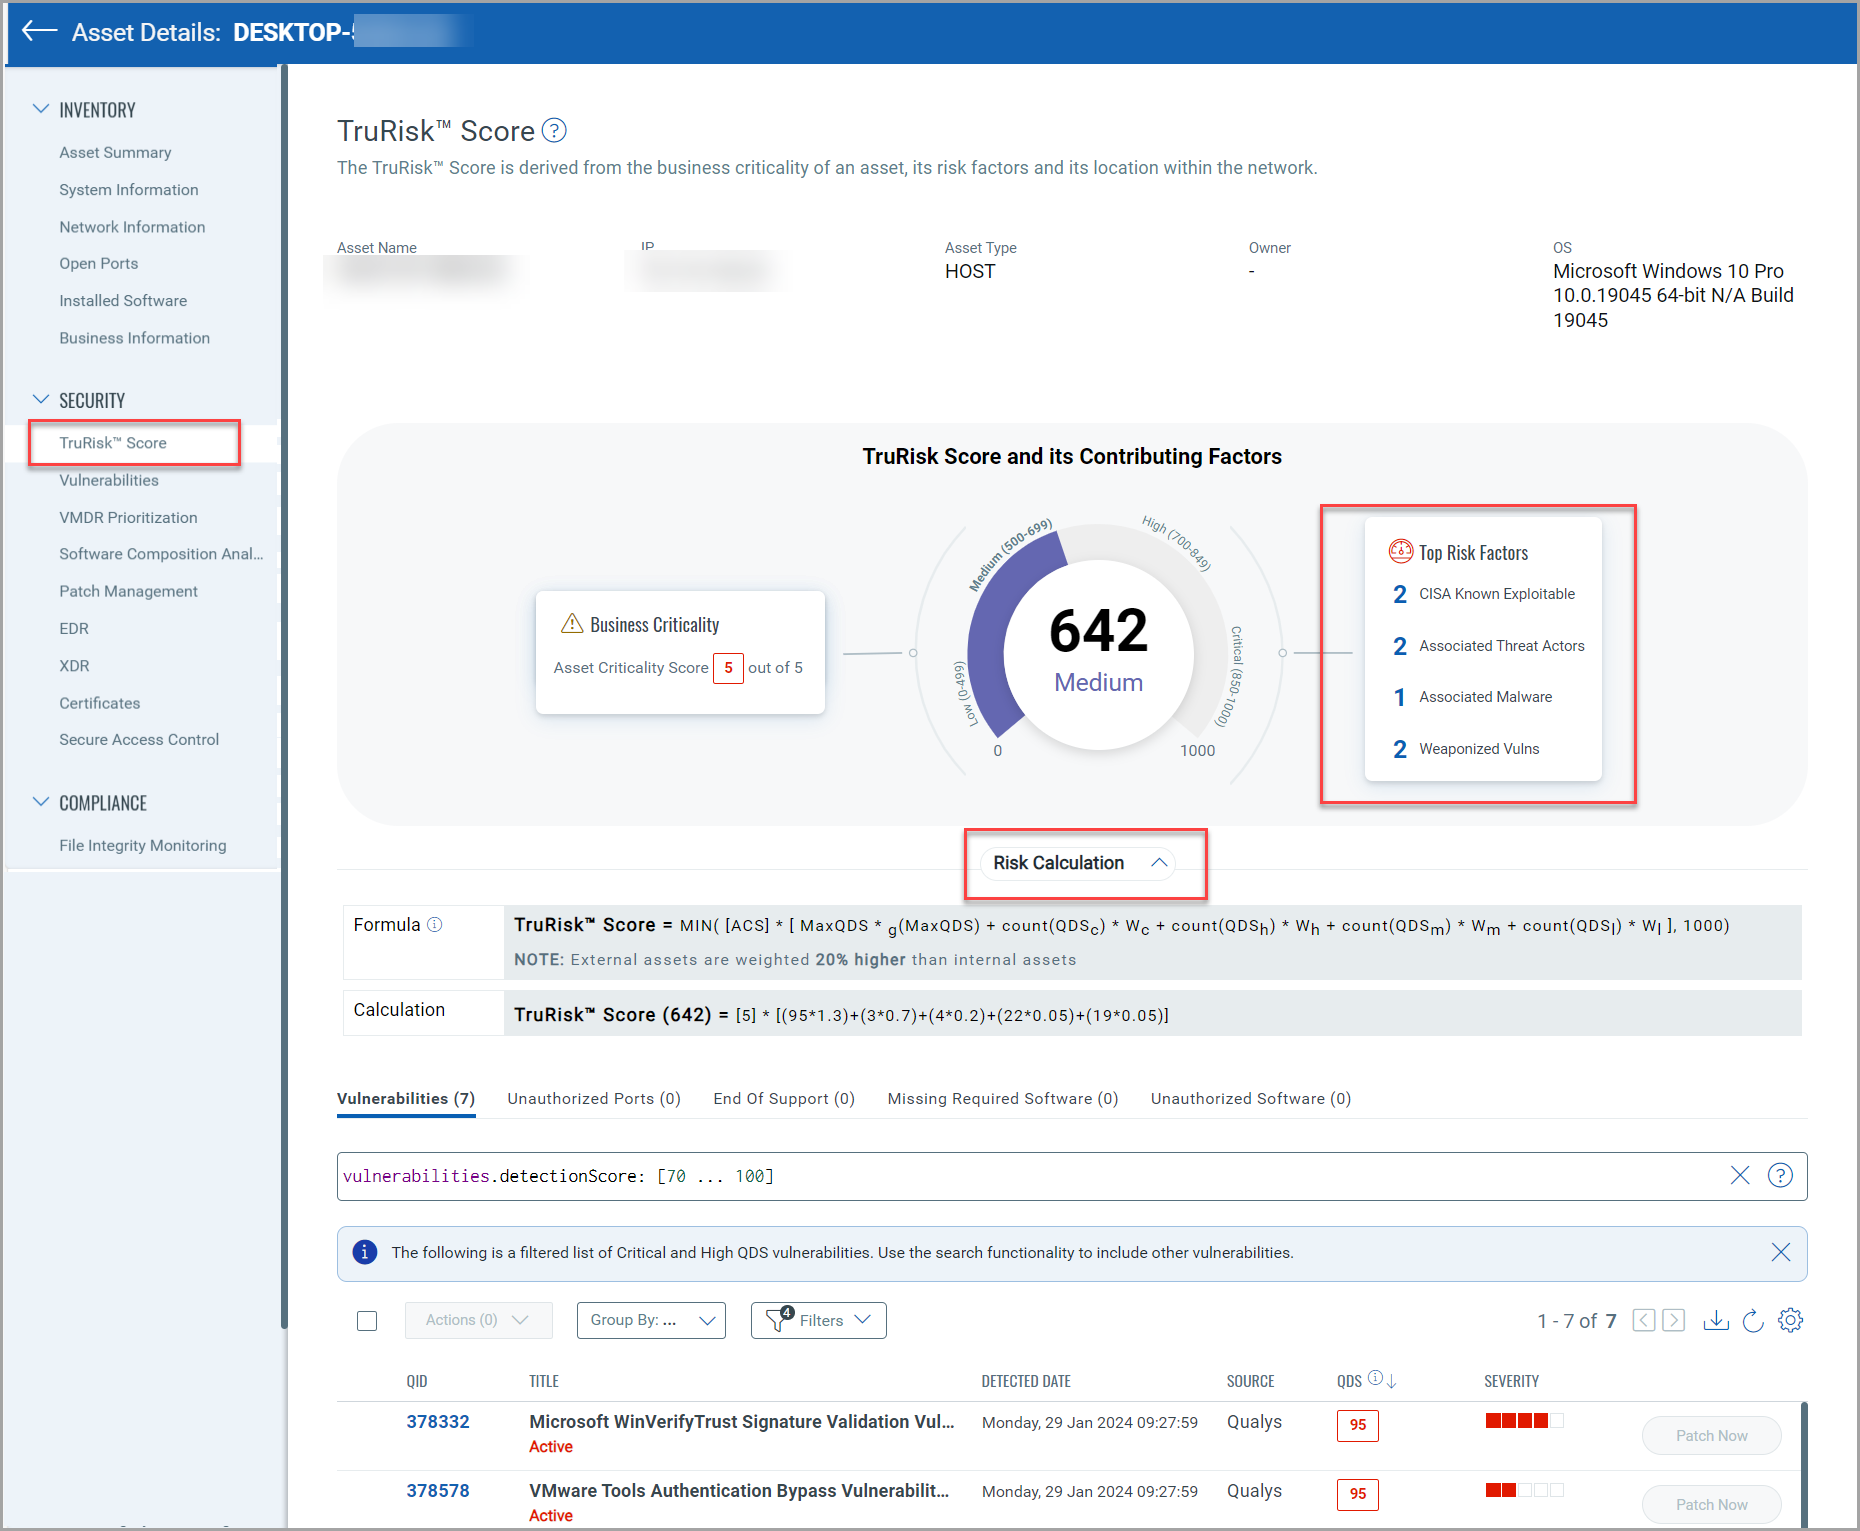1860x1531 pixels.
Task: Open XDR page
Action: click(x=74, y=666)
